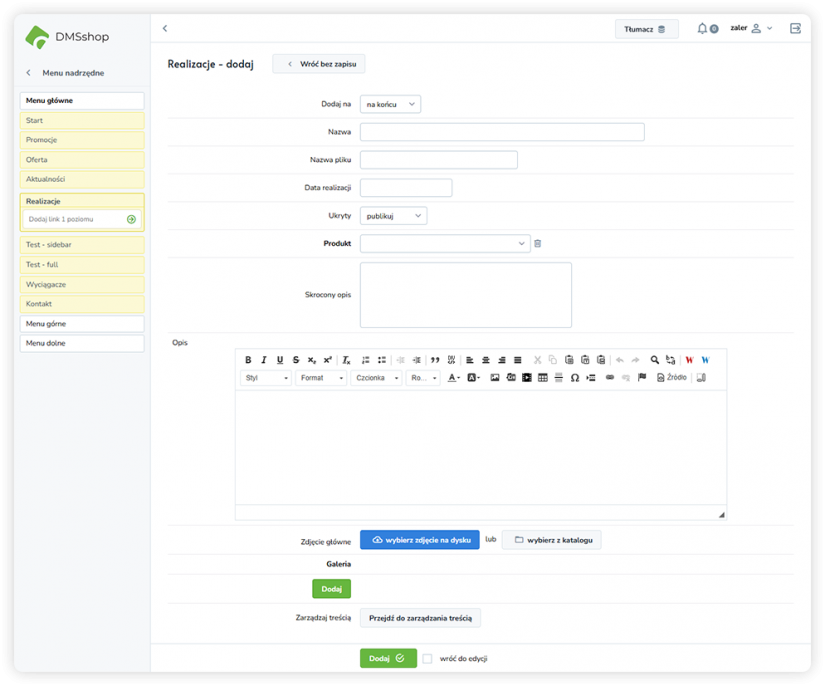825x686 pixels.
Task: Open the 'Dodaj na' dropdown
Action: pos(390,104)
